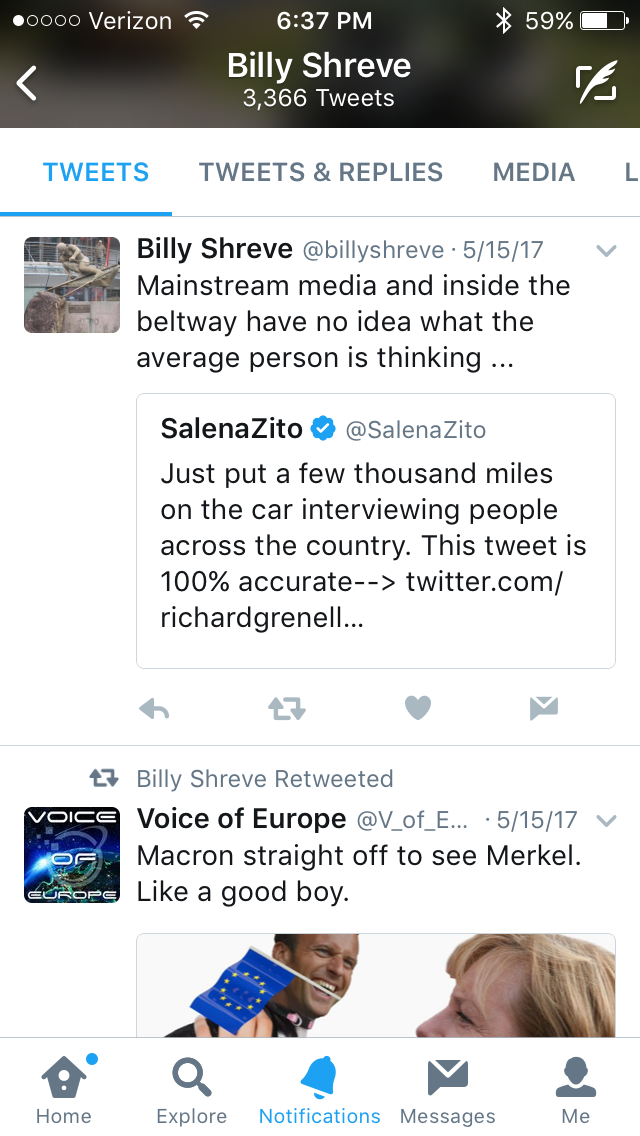
Task: Tap the back arrow in the header
Action: pyautogui.click(x=28, y=83)
